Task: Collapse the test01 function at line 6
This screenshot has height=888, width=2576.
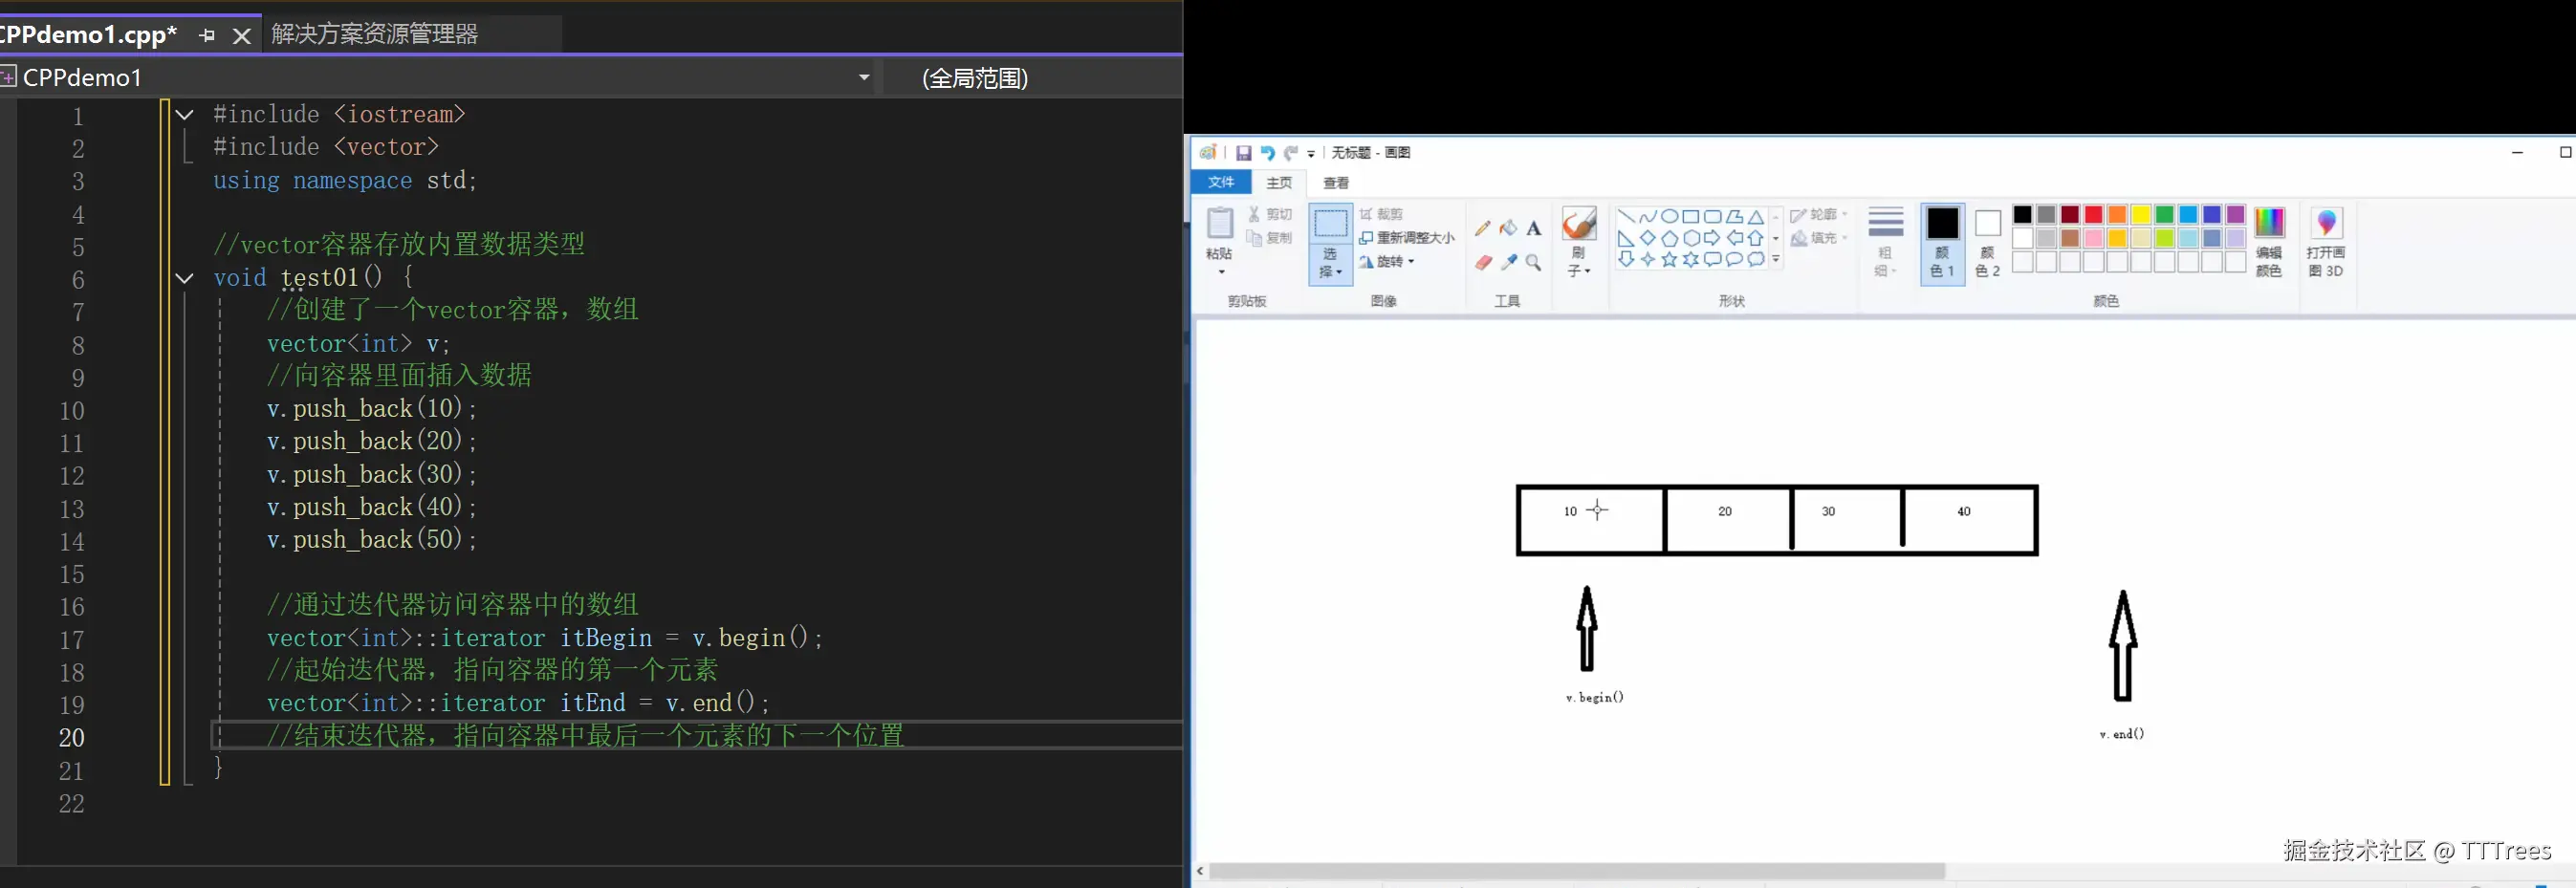Action: click(185, 278)
